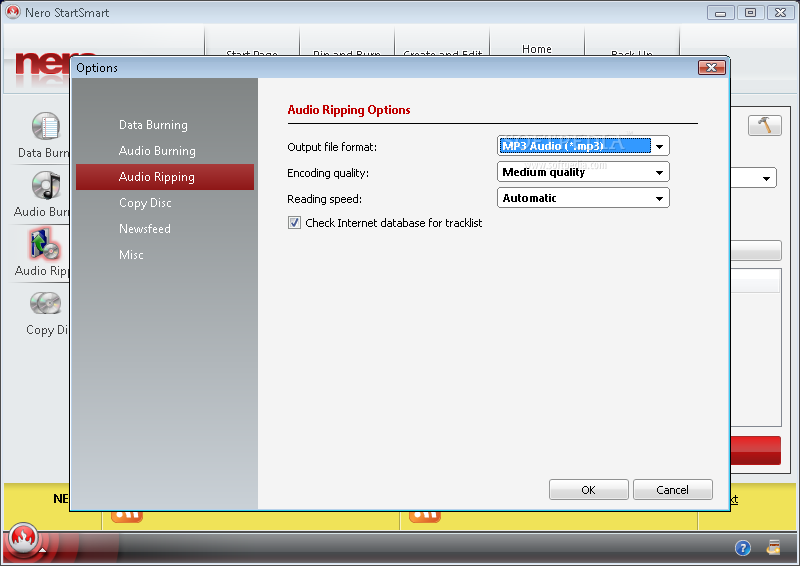Click the Audio Burning music disc icon
800x566 pixels.
tap(46, 185)
